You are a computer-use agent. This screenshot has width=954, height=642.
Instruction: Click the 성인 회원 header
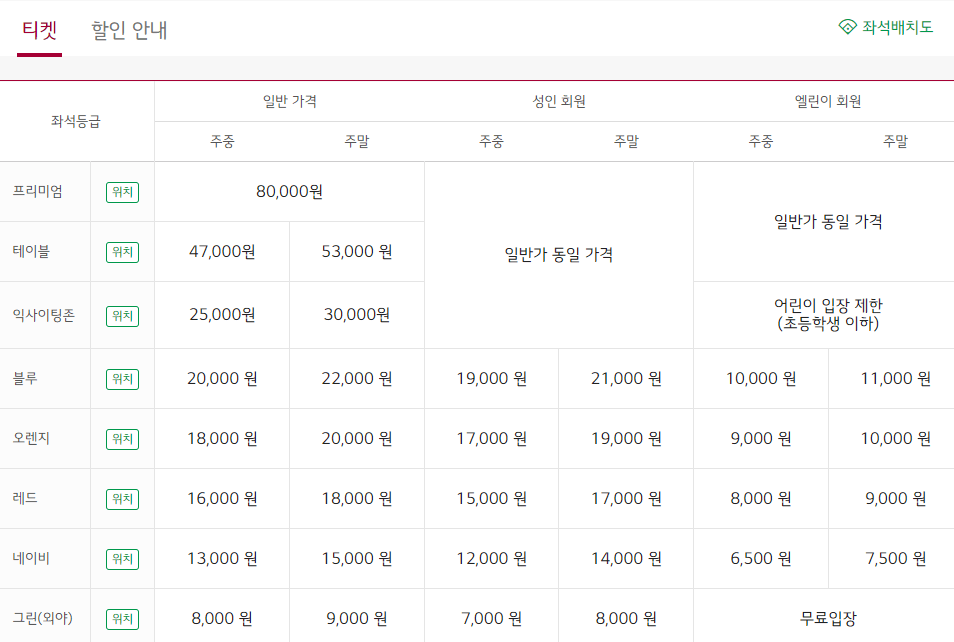(x=558, y=99)
